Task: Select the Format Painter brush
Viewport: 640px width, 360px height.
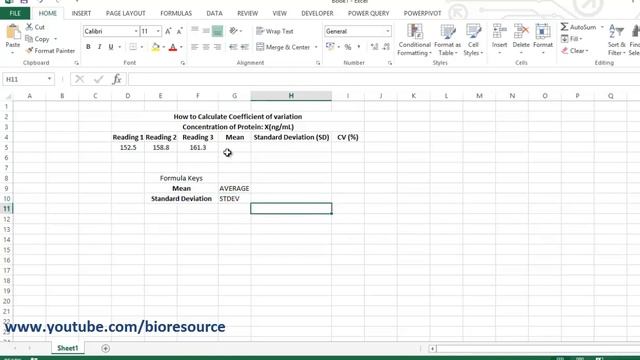Action: point(29,51)
